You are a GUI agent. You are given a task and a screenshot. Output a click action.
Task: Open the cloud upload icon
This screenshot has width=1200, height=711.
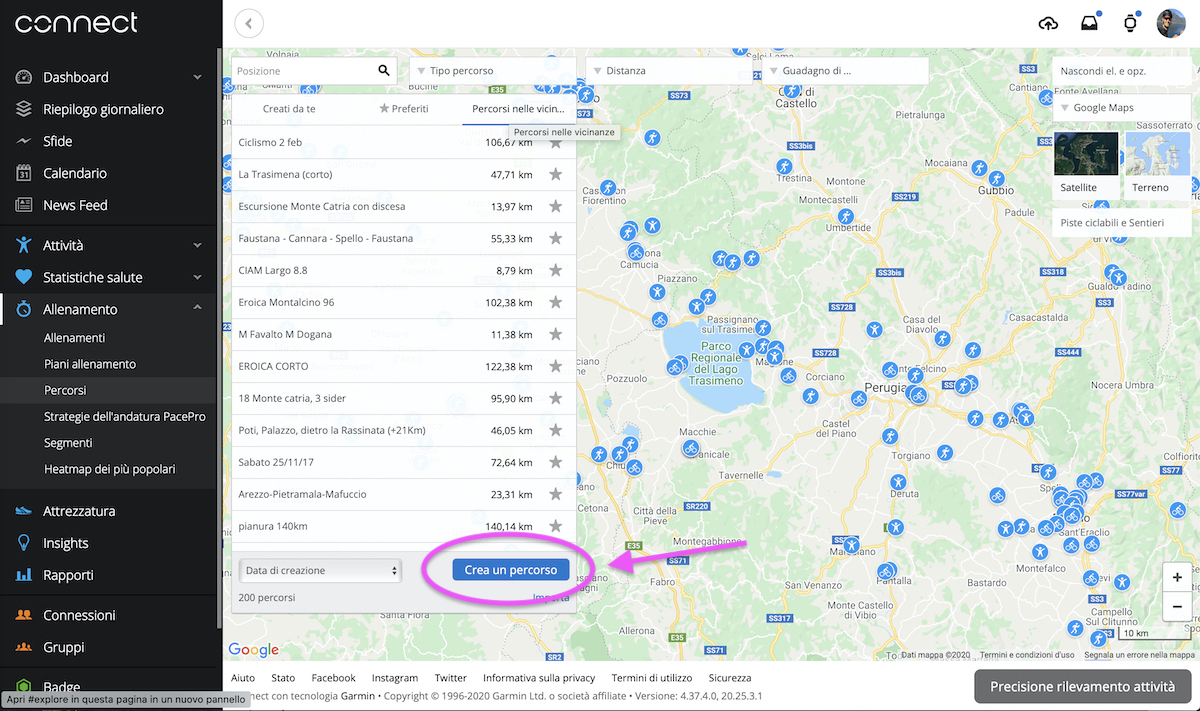(x=1048, y=22)
